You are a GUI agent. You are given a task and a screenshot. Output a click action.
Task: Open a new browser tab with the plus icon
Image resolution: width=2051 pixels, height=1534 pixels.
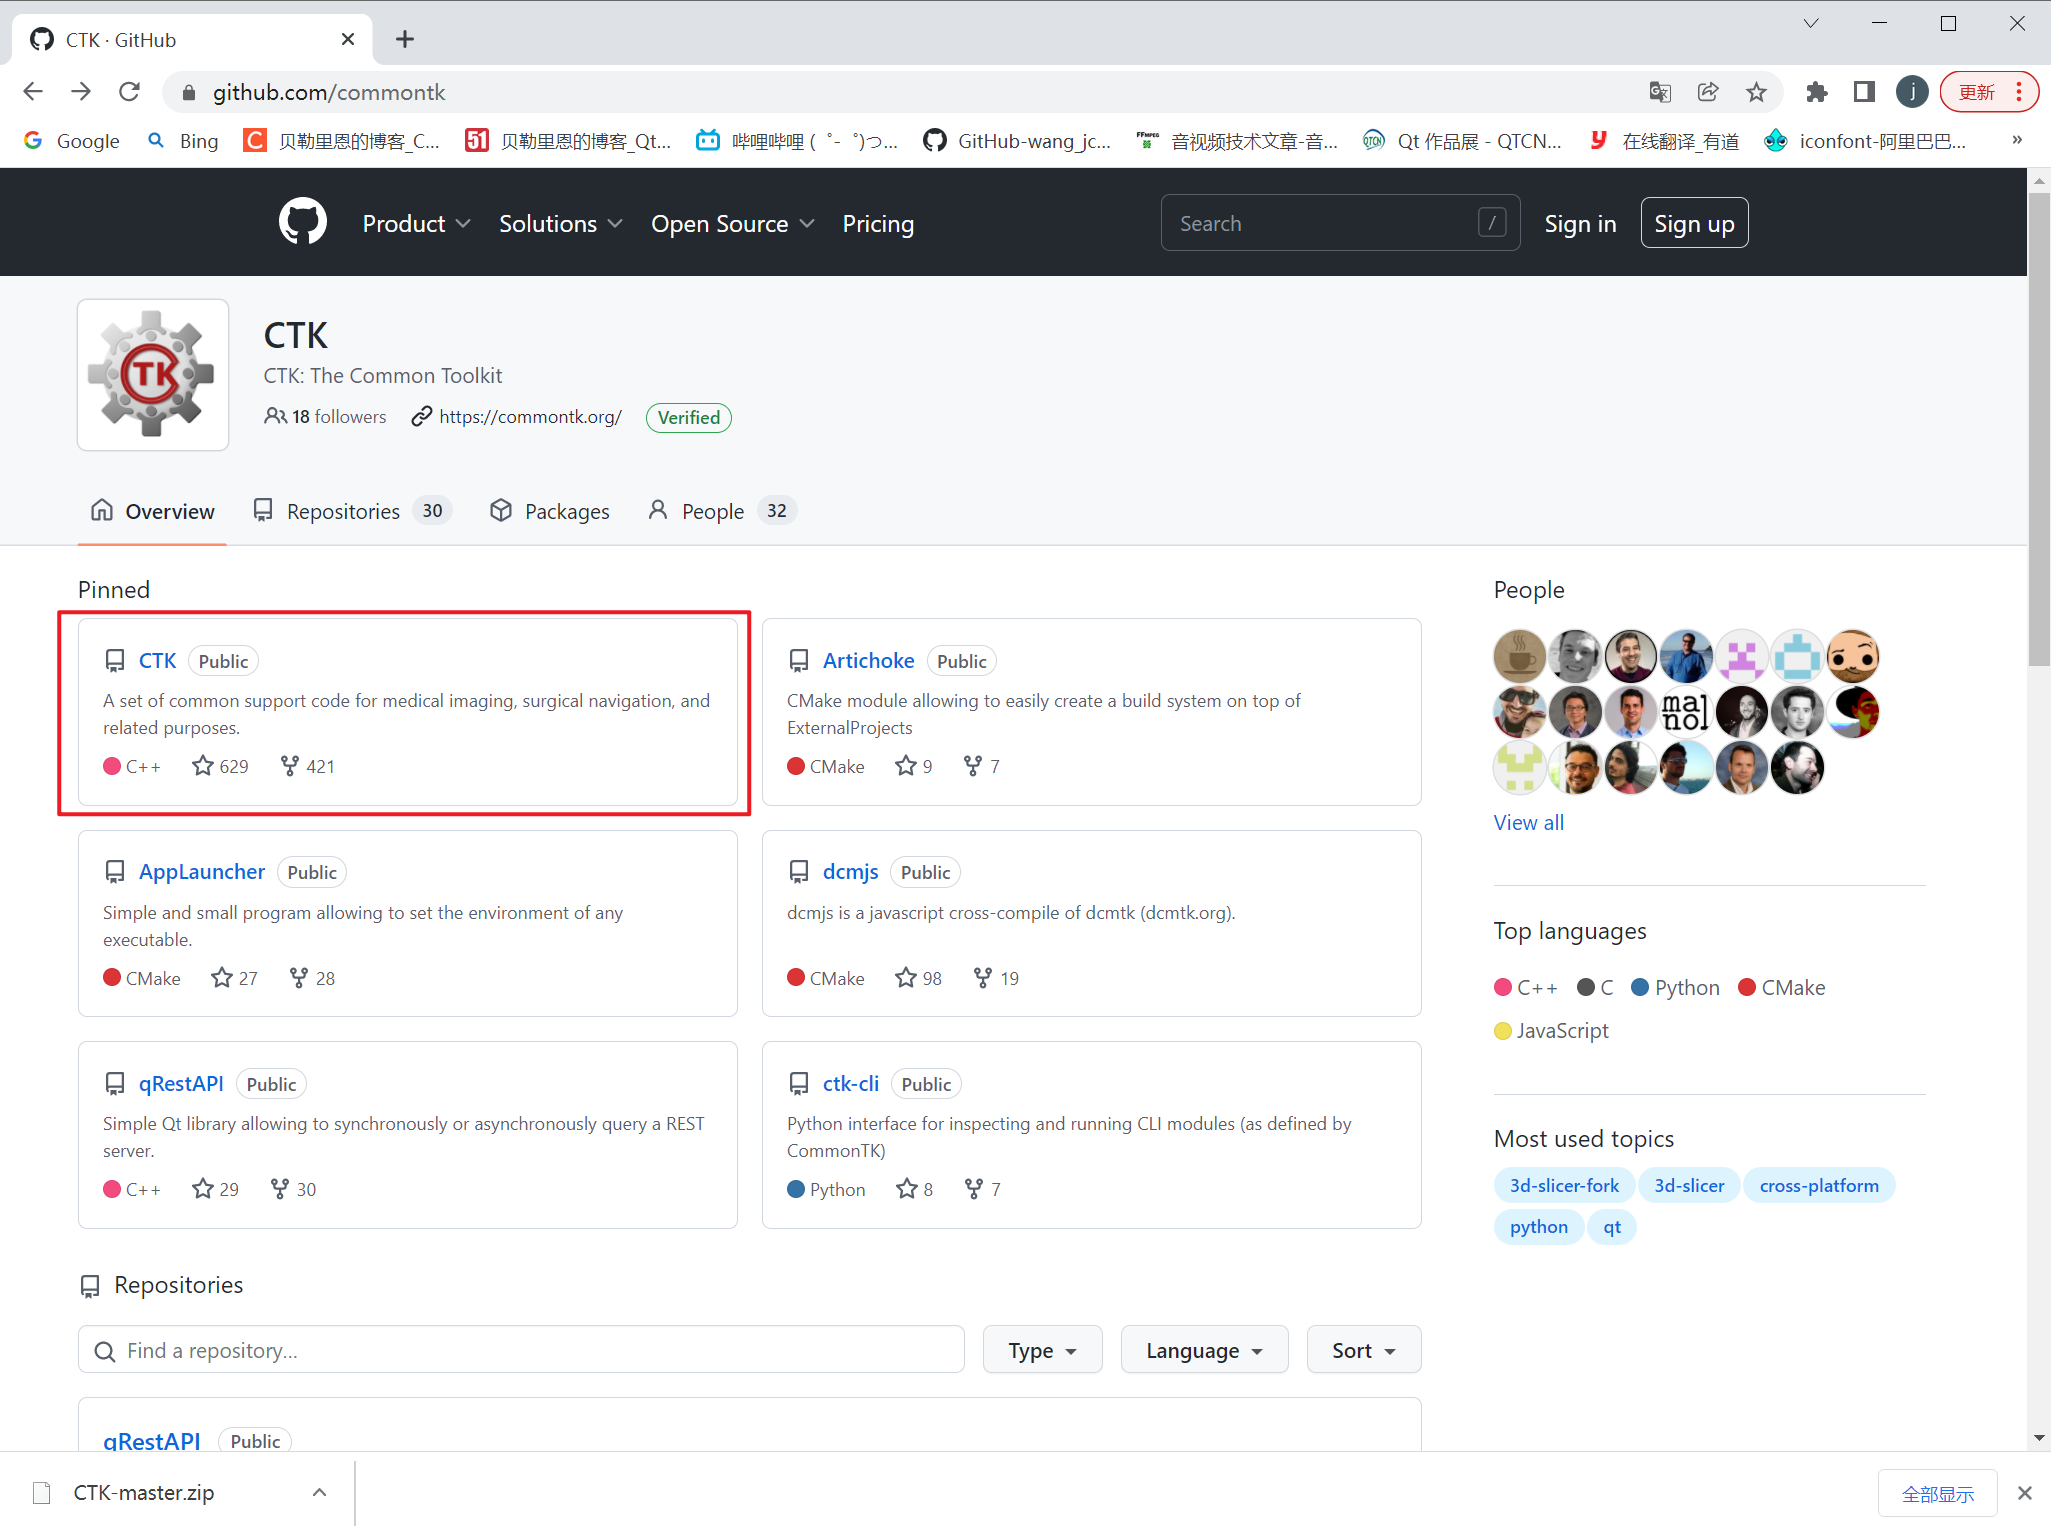404,39
